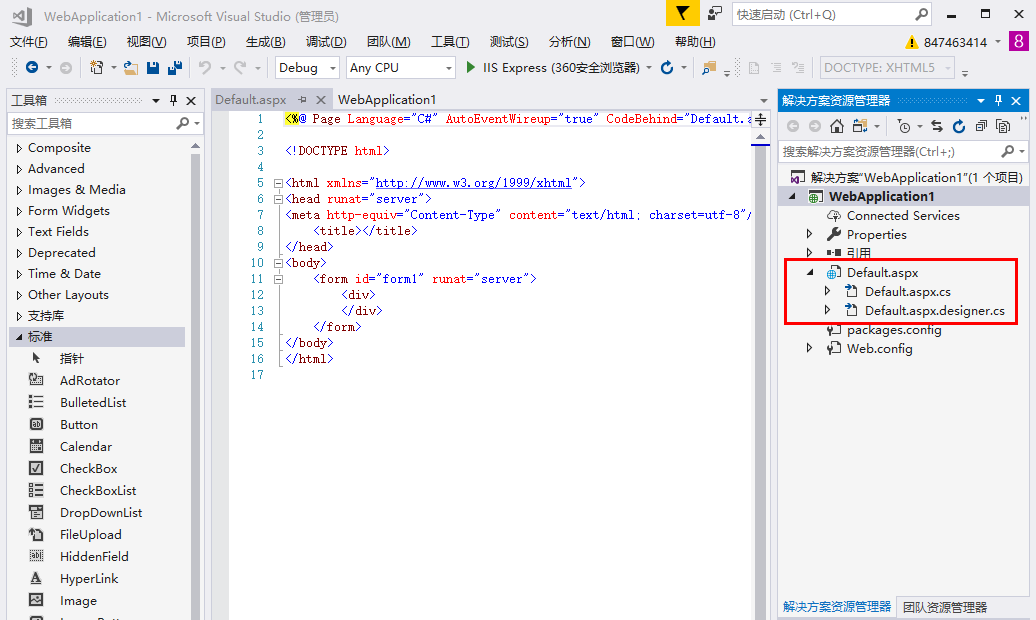Viewport: 1036px width, 620px height.
Task: Open the Any CPU platform dropdown
Action: pos(400,68)
